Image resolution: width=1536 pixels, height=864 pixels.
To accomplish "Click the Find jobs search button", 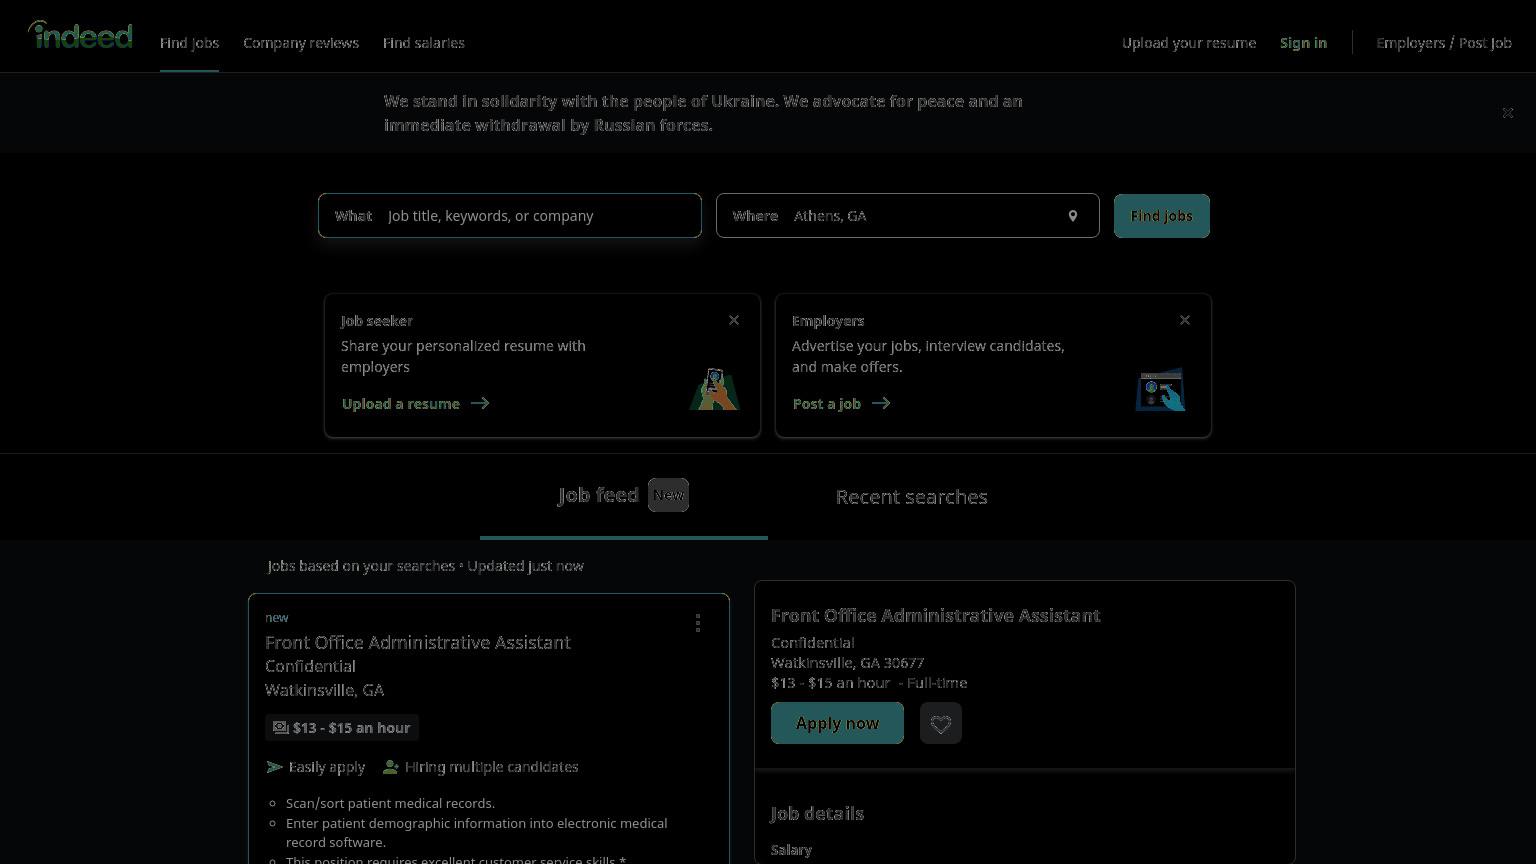I will click(x=1162, y=216).
